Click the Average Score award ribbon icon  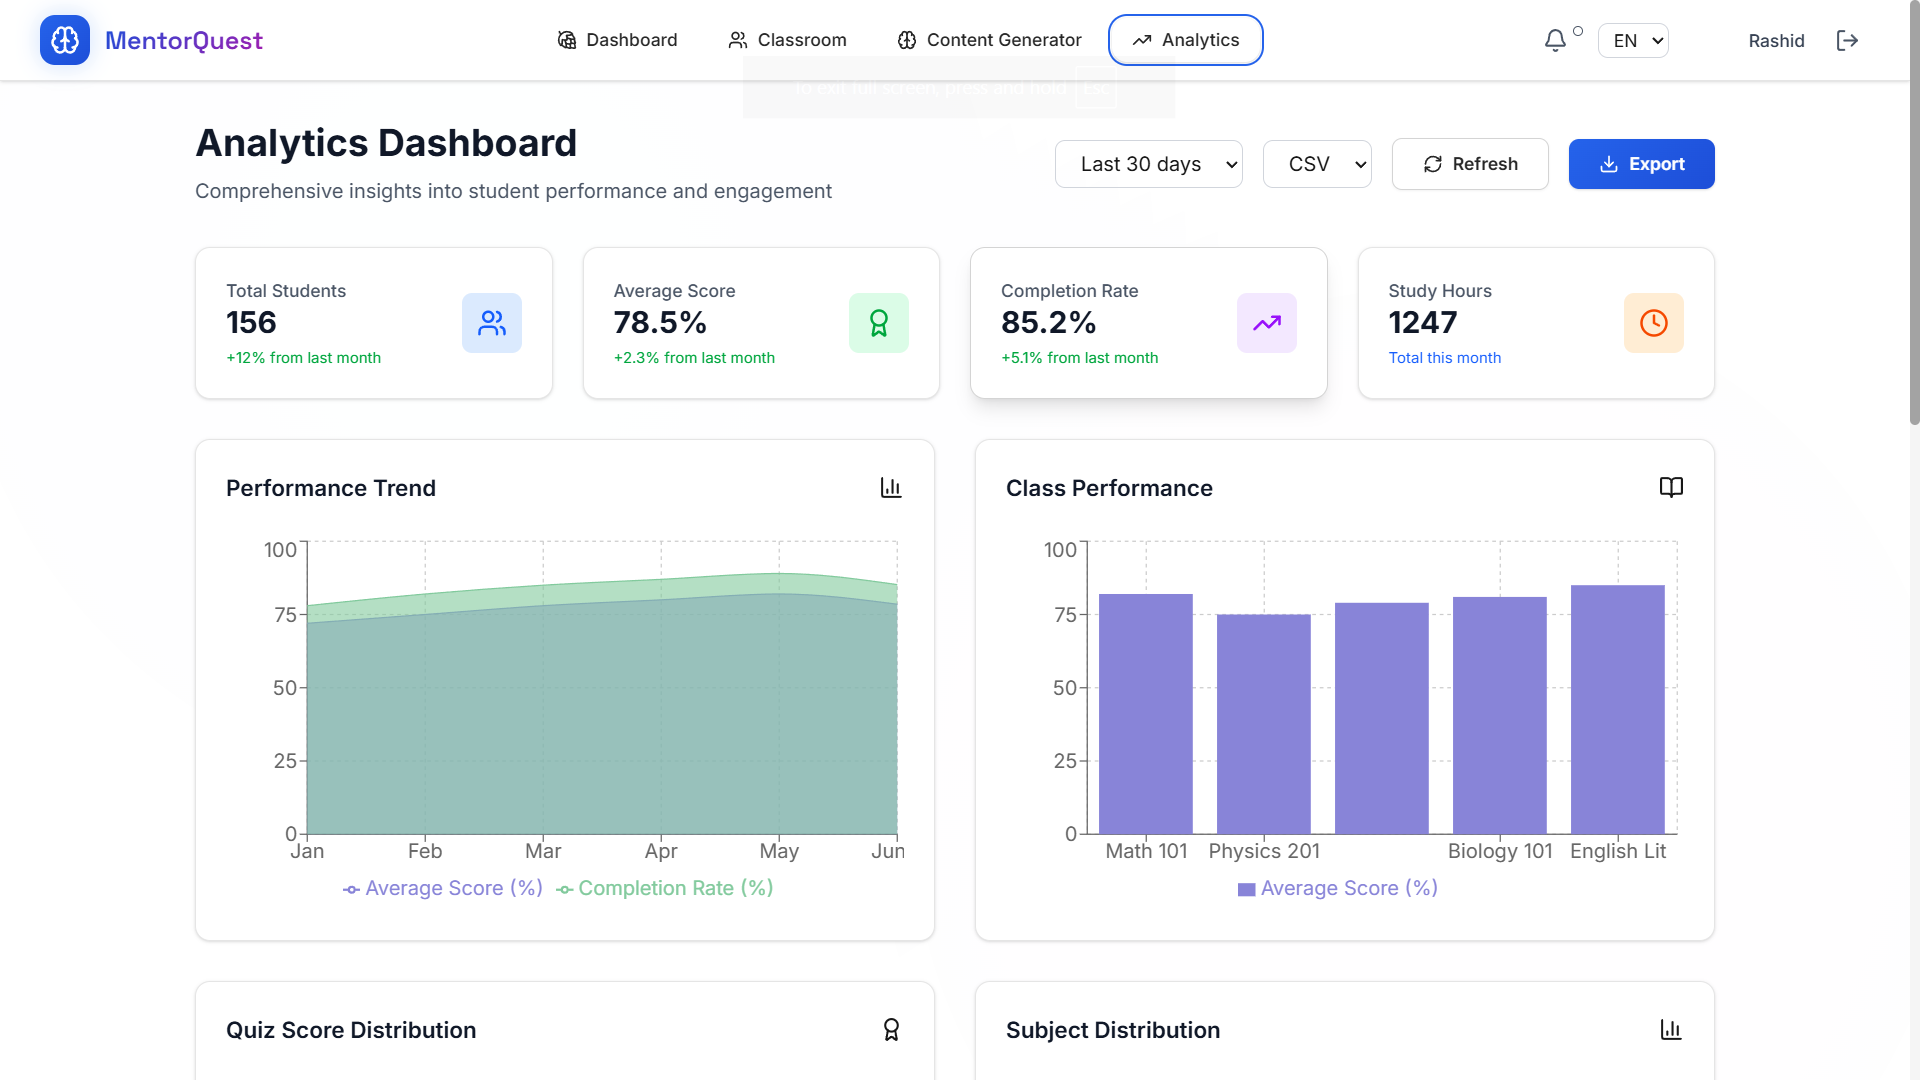click(878, 323)
